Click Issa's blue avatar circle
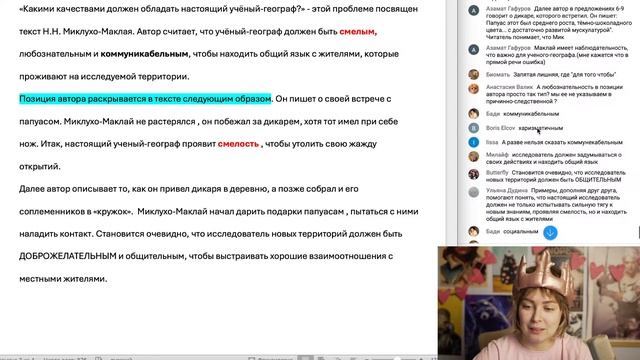640x360 pixels. tap(473, 142)
